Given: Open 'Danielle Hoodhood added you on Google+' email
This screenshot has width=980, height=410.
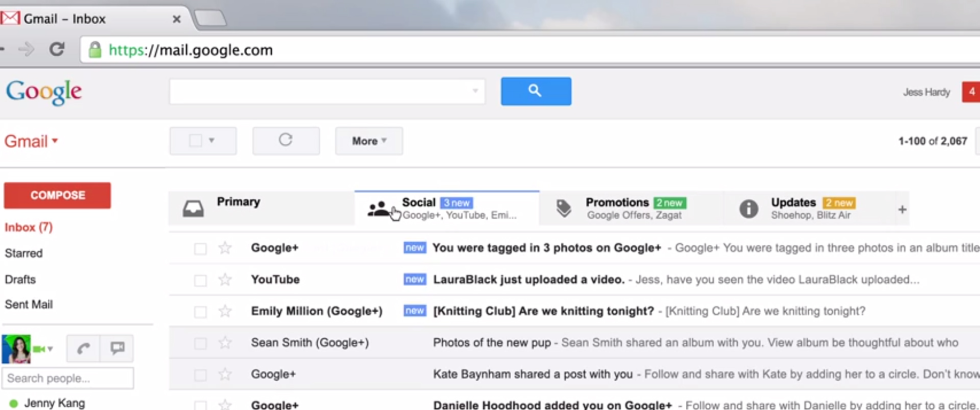Looking at the screenshot, I should [x=552, y=404].
